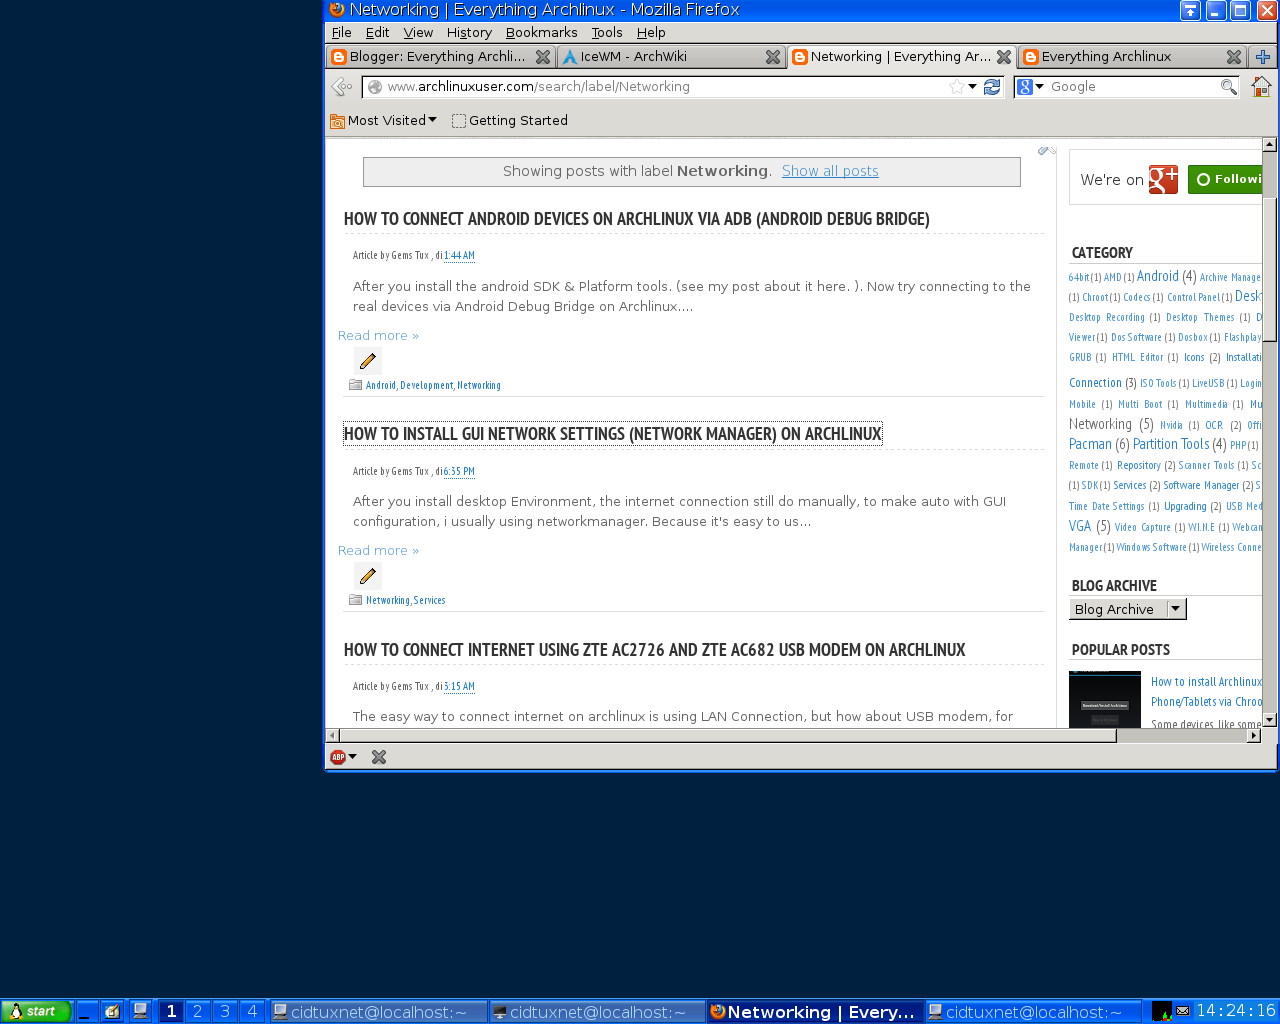Click the roll-up window button in title bar
The width and height of the screenshot is (1280, 1024).
click(1190, 10)
